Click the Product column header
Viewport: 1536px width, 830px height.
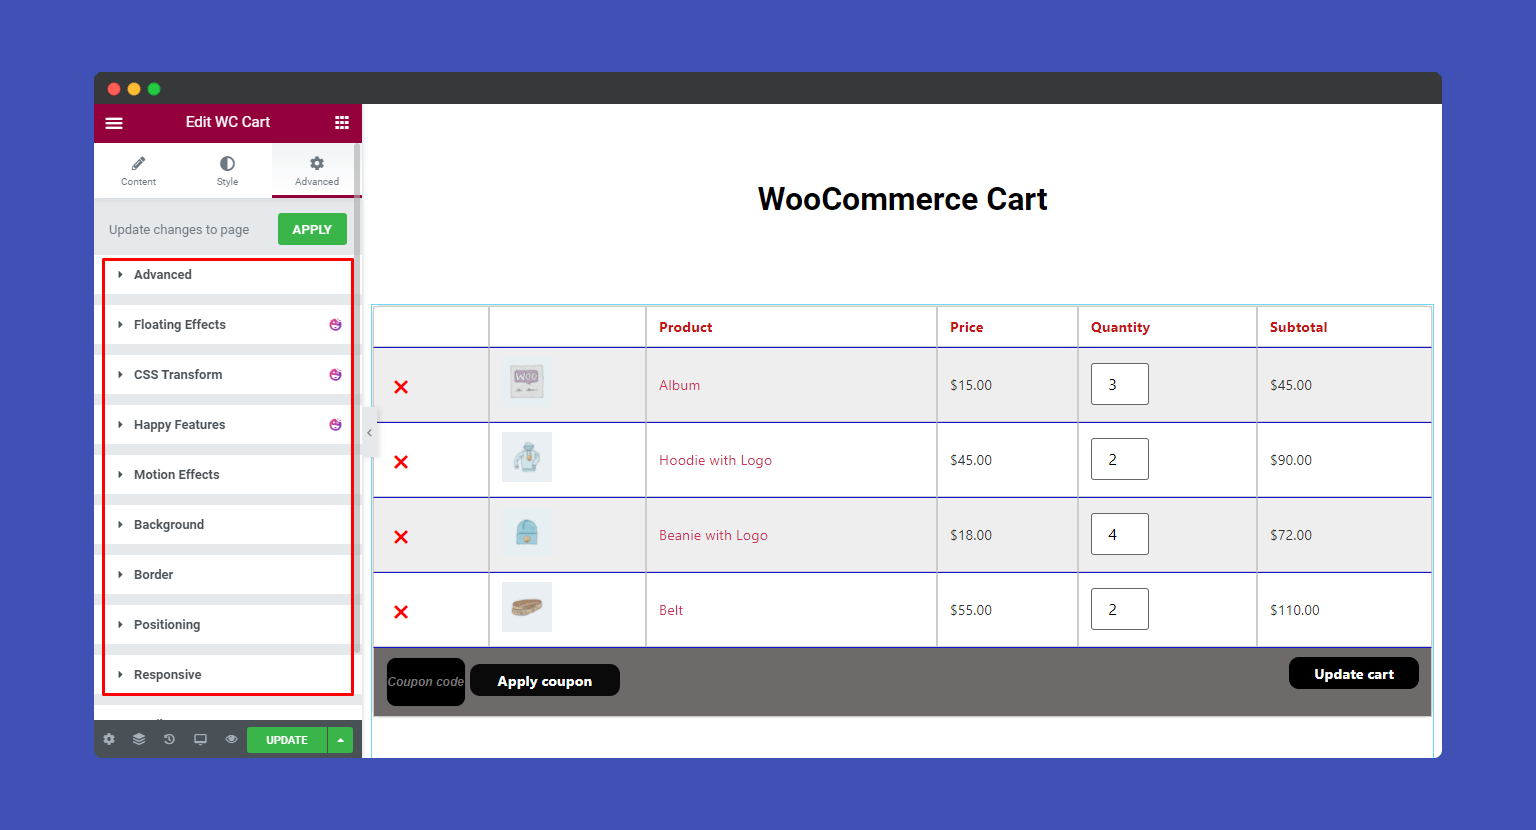(x=686, y=327)
